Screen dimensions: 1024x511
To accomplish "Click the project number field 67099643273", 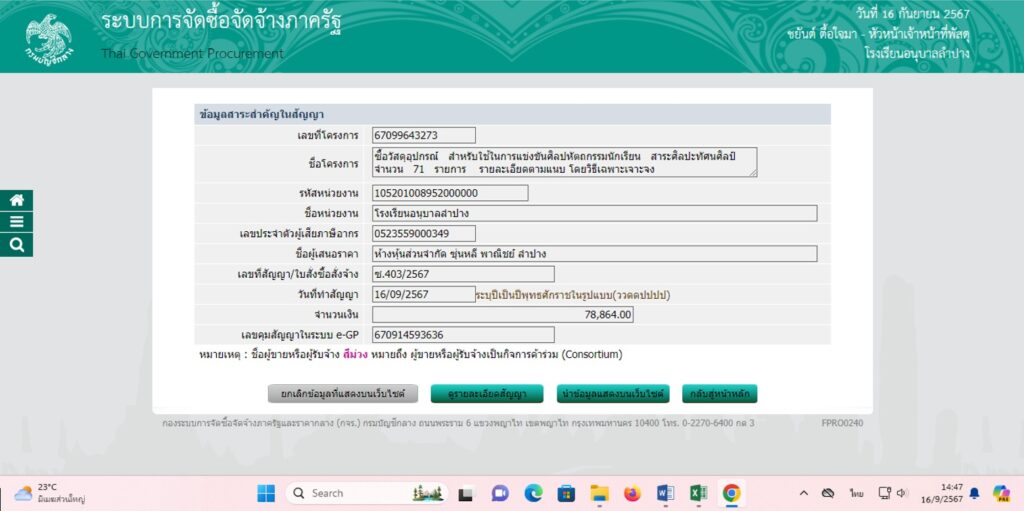I will [x=423, y=135].
